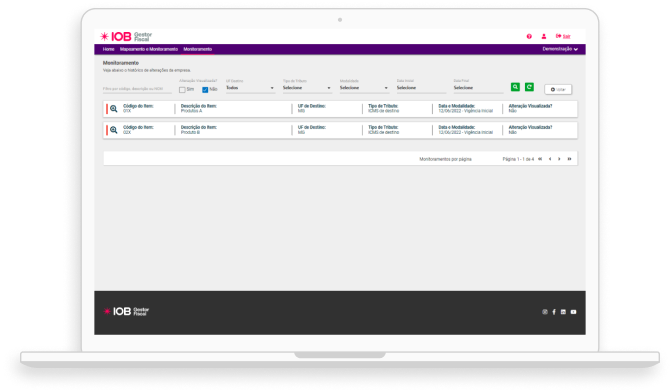Click the Sair logout link

tap(563, 36)
